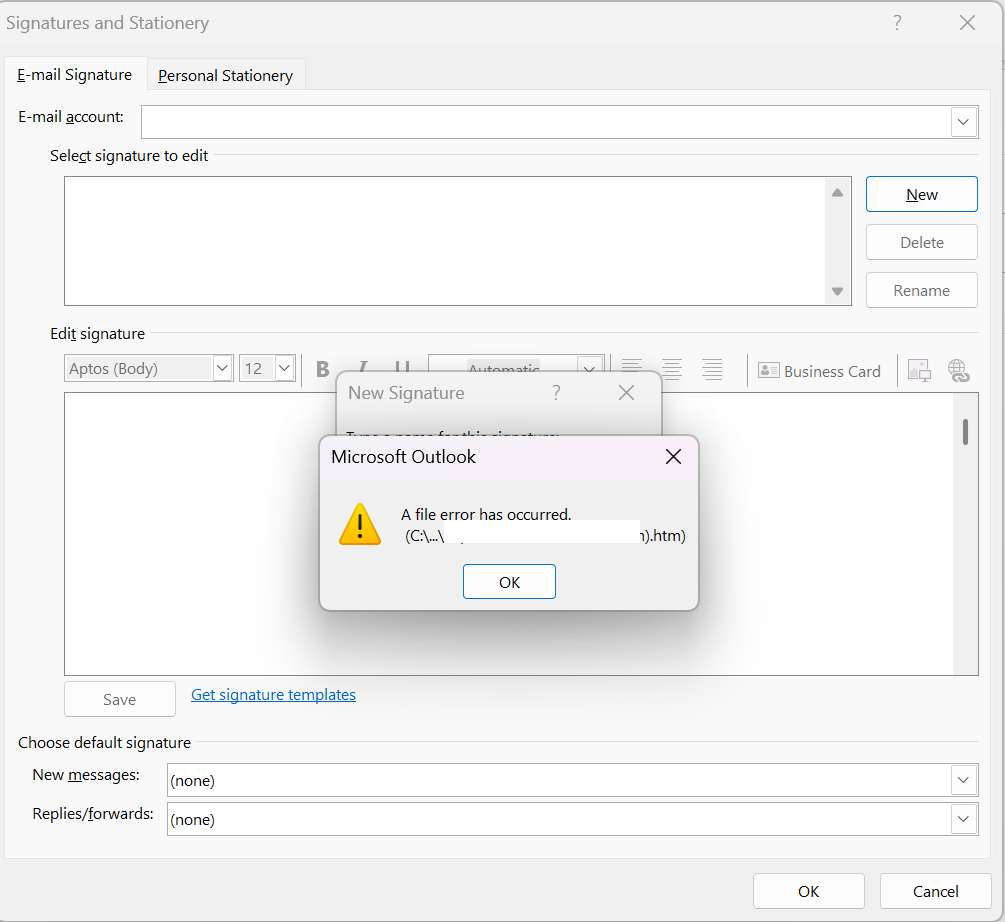Viewport: 1005px width, 922px height.
Task: Open help in the New Signature dialog
Action: [556, 392]
